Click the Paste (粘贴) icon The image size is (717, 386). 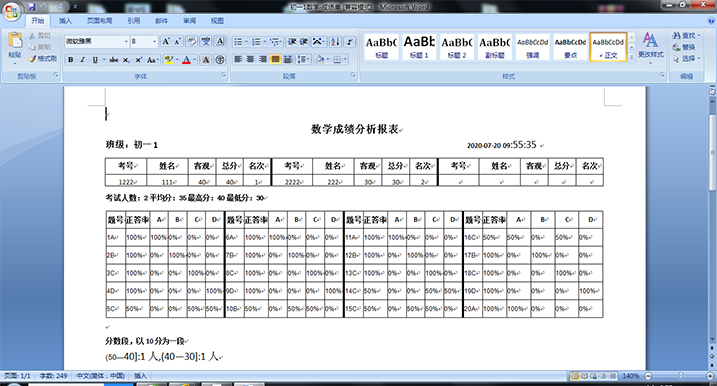pos(15,46)
